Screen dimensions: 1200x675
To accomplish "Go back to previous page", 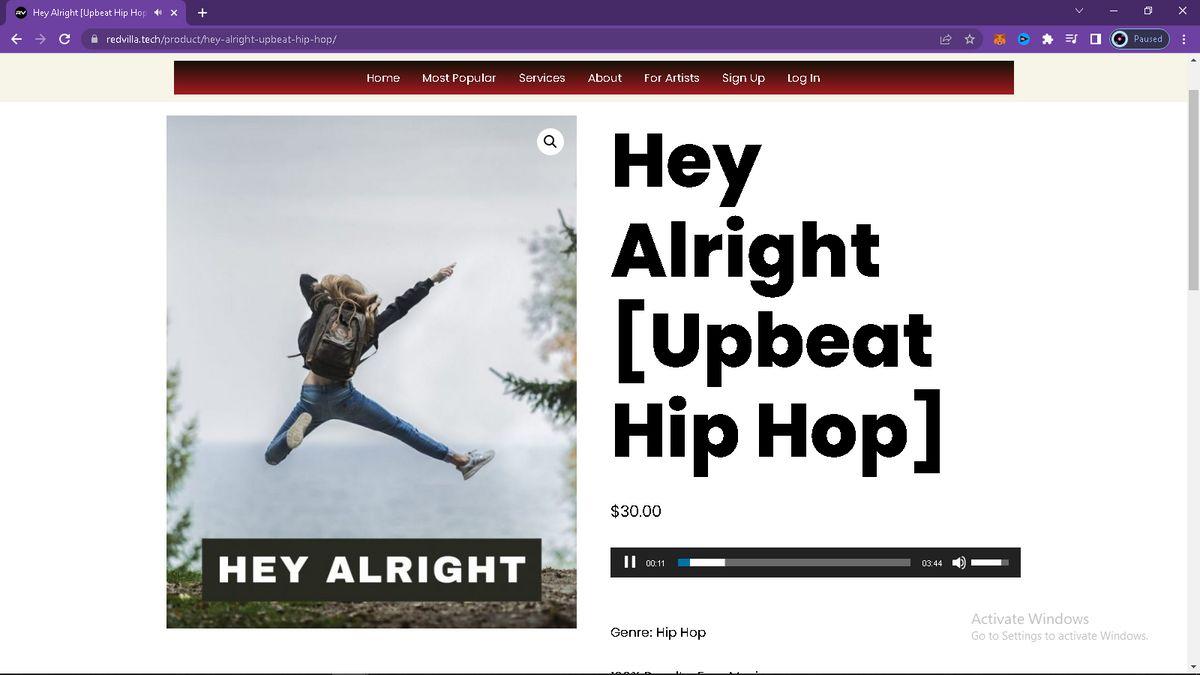I will (x=16, y=39).
